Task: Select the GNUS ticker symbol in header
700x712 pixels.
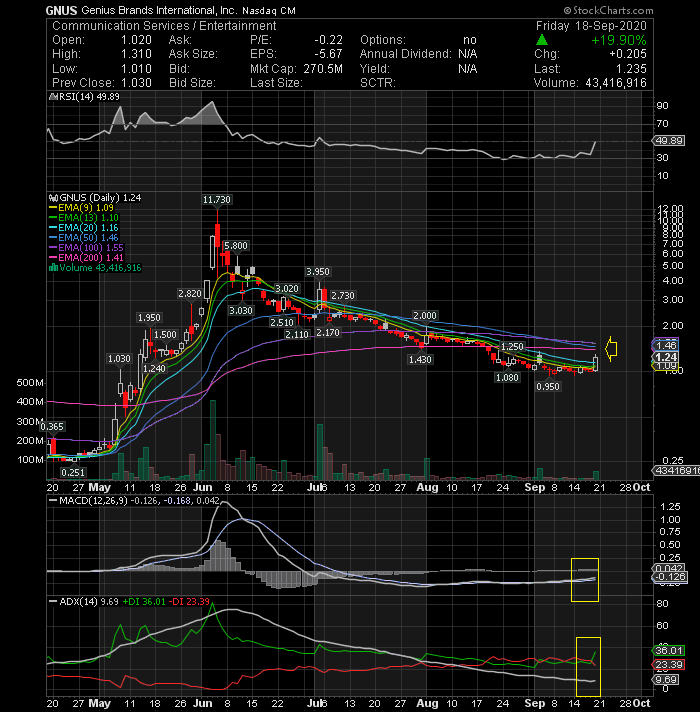Action: [x=61, y=10]
